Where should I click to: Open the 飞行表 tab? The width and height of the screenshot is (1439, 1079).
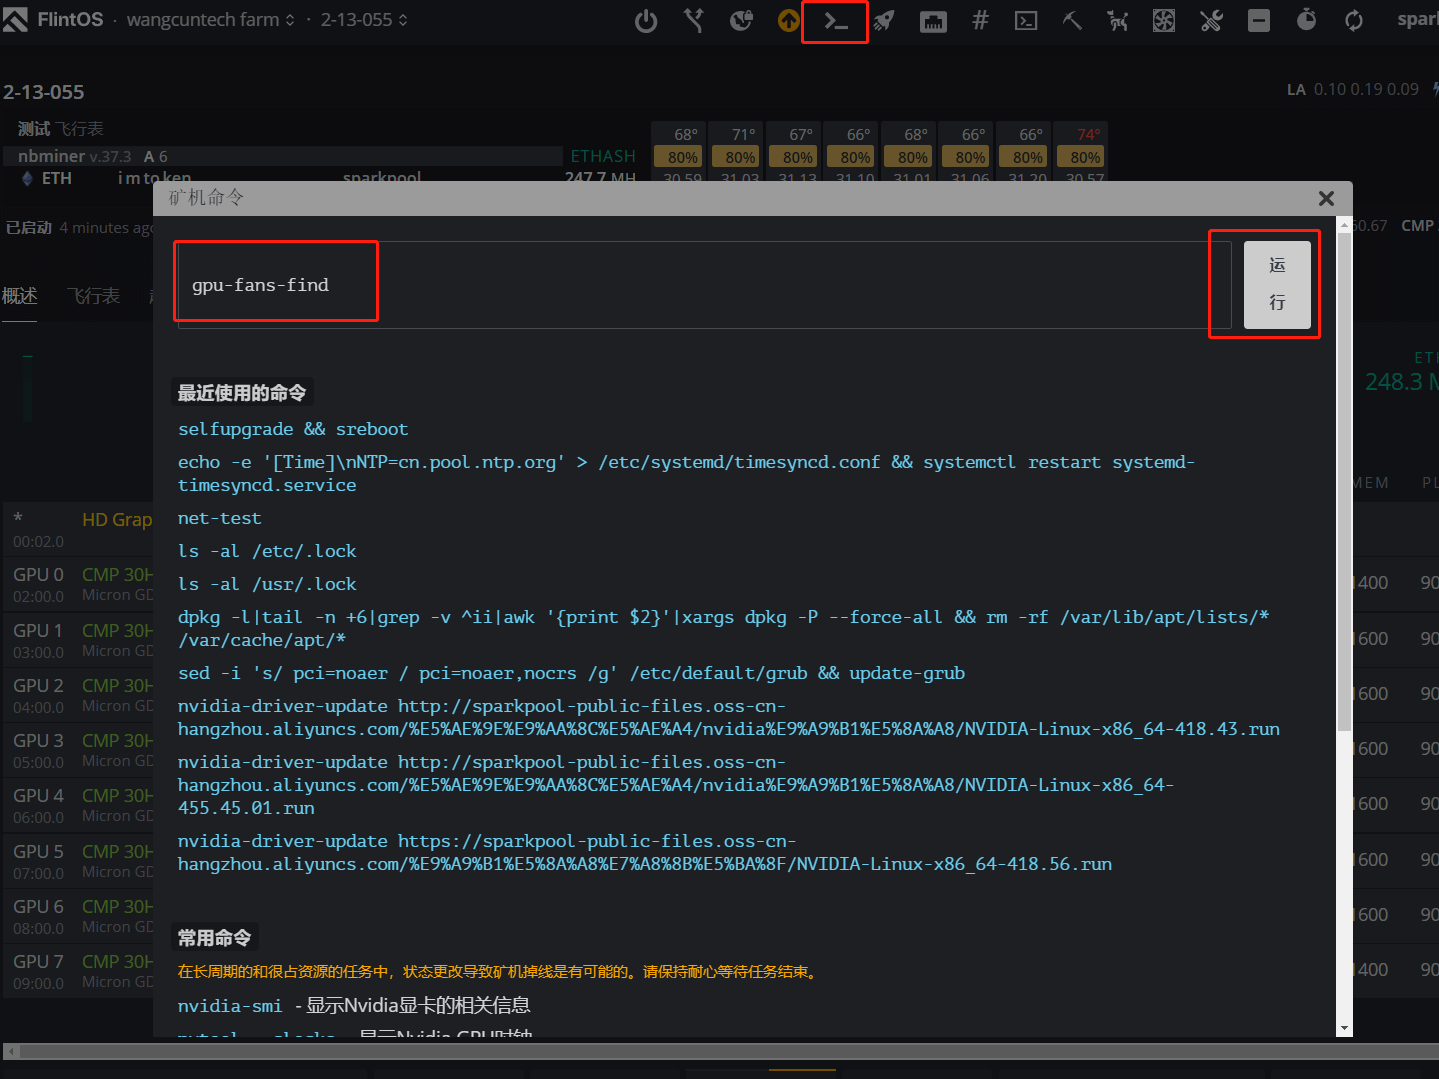click(x=93, y=295)
